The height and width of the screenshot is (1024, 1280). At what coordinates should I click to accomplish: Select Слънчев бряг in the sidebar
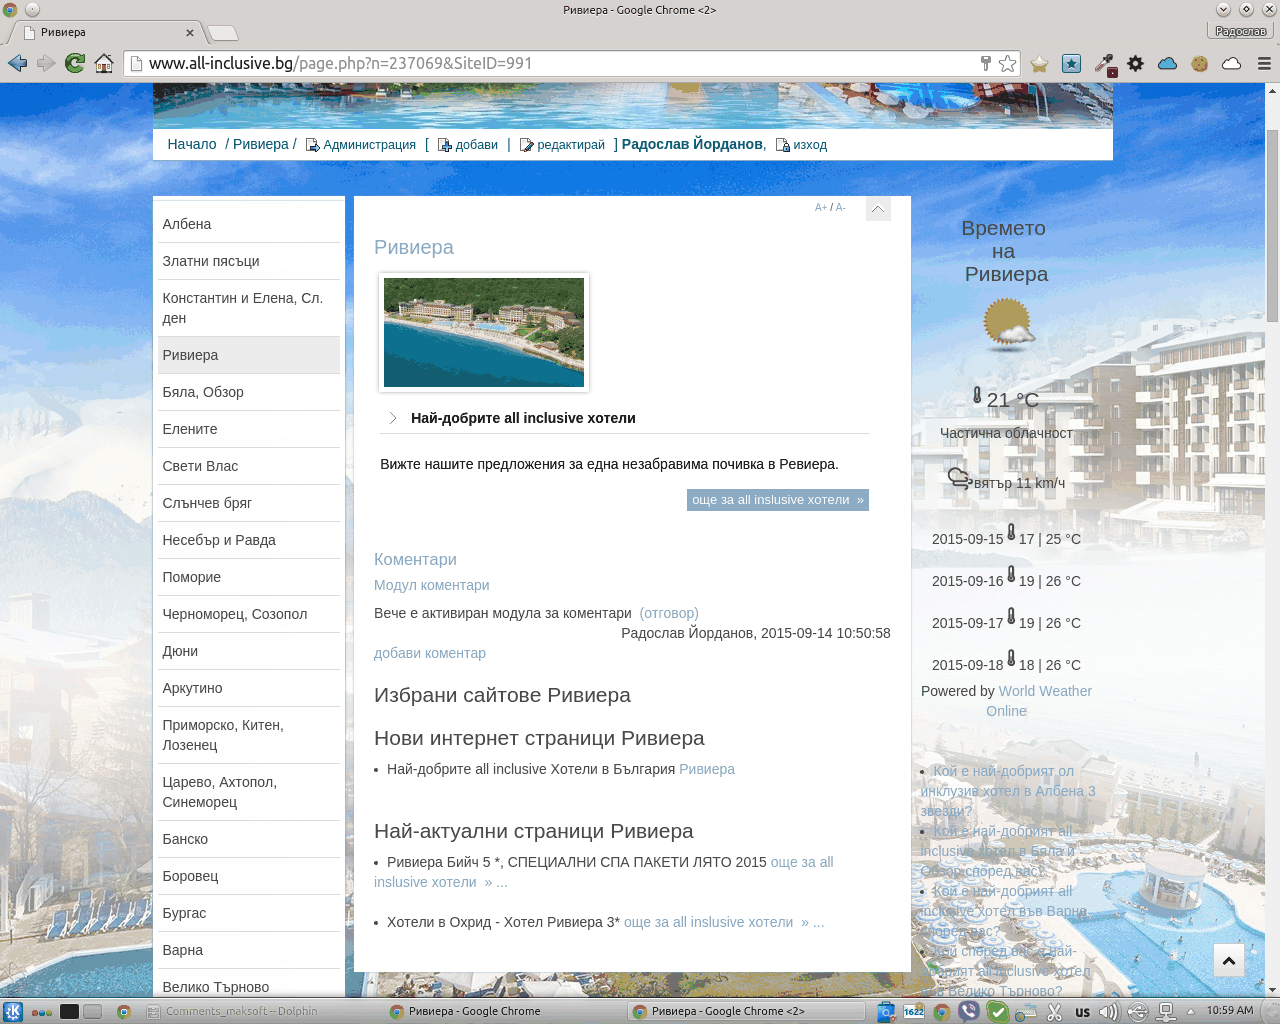[249, 503]
